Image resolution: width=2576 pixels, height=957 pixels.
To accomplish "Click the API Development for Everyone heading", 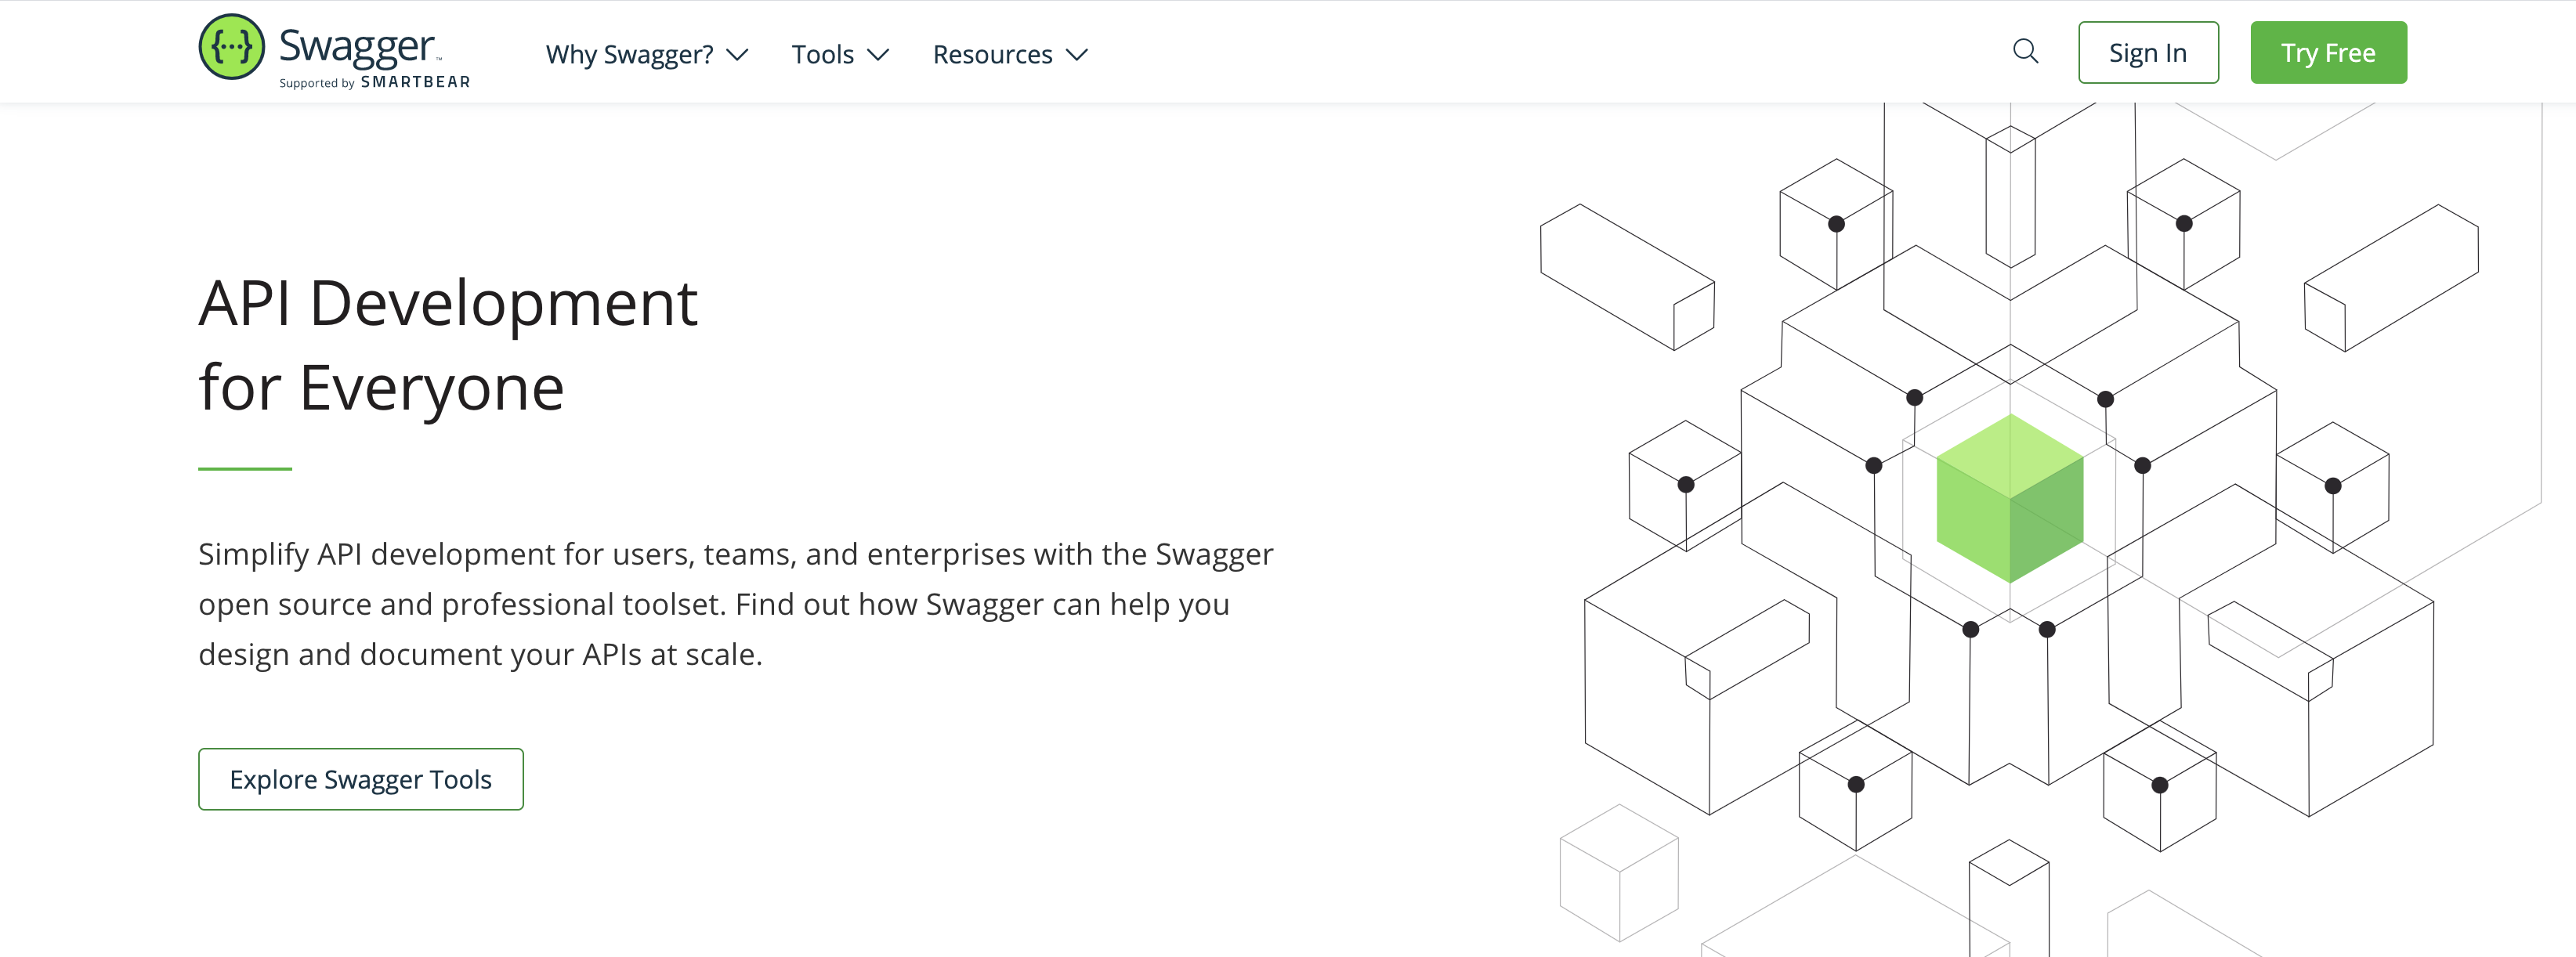I will pyautogui.click(x=447, y=344).
